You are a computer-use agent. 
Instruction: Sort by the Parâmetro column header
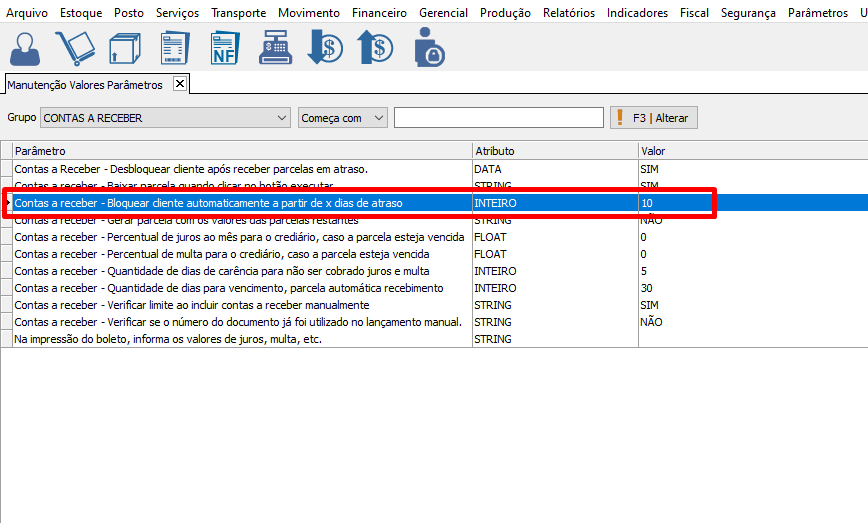coord(240,151)
